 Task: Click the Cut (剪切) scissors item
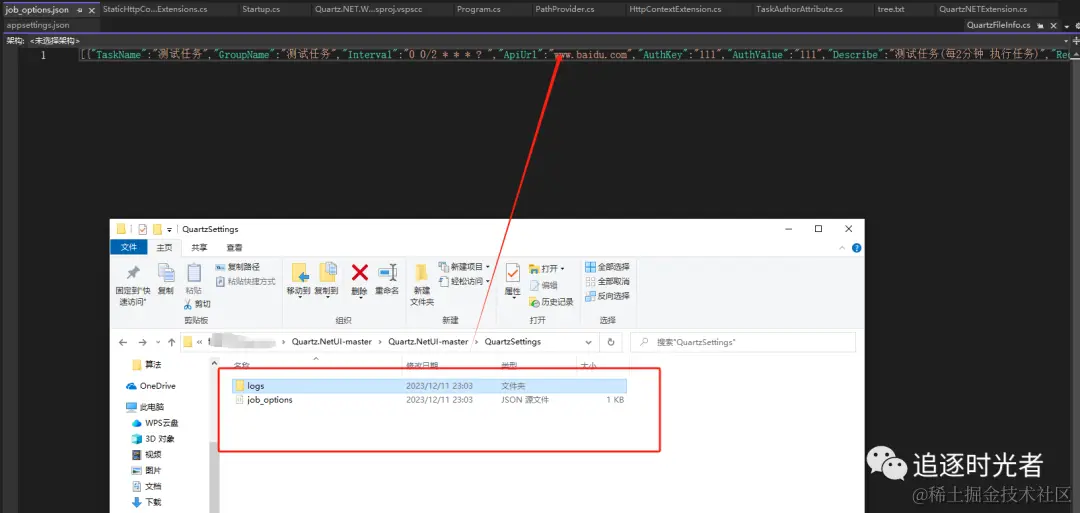(197, 304)
